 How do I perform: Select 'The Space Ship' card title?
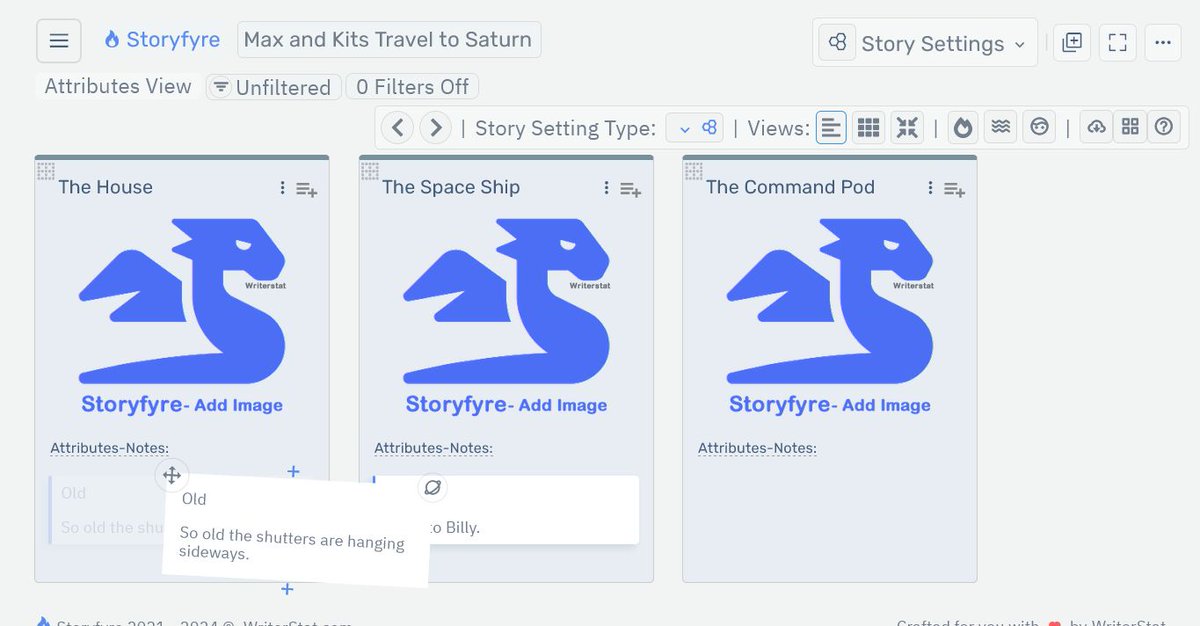451,187
